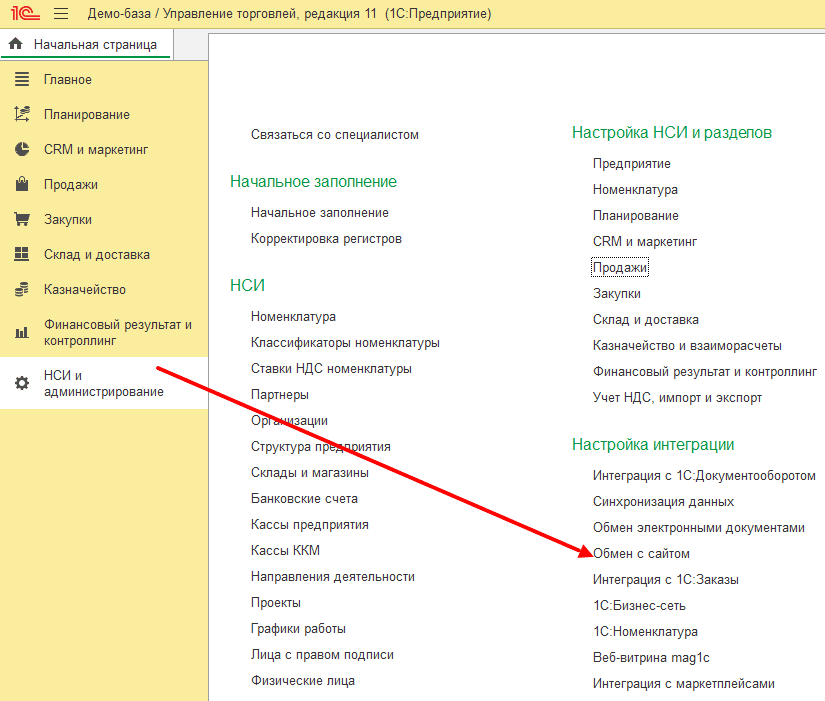The width and height of the screenshot is (825, 701).
Task: Open Номенклатура under НСИ group
Action: [x=293, y=317]
